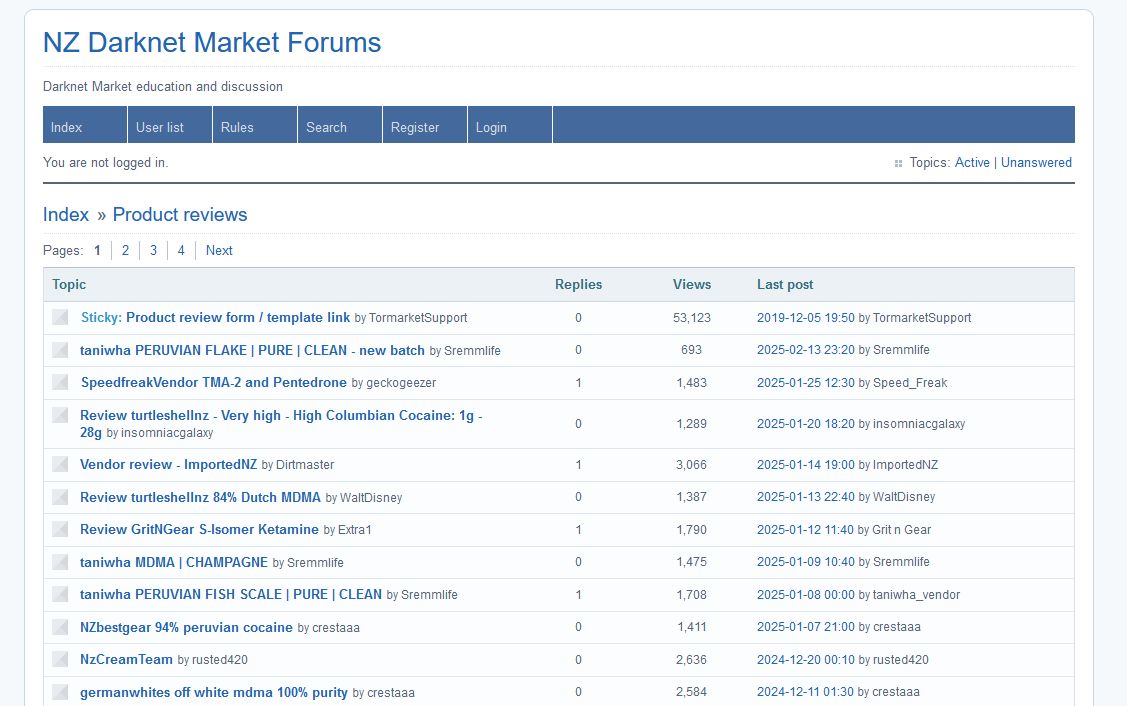Click topic icon beside Vendor review ImportedNZ
This screenshot has height=706, width=1127.
[x=60, y=464]
